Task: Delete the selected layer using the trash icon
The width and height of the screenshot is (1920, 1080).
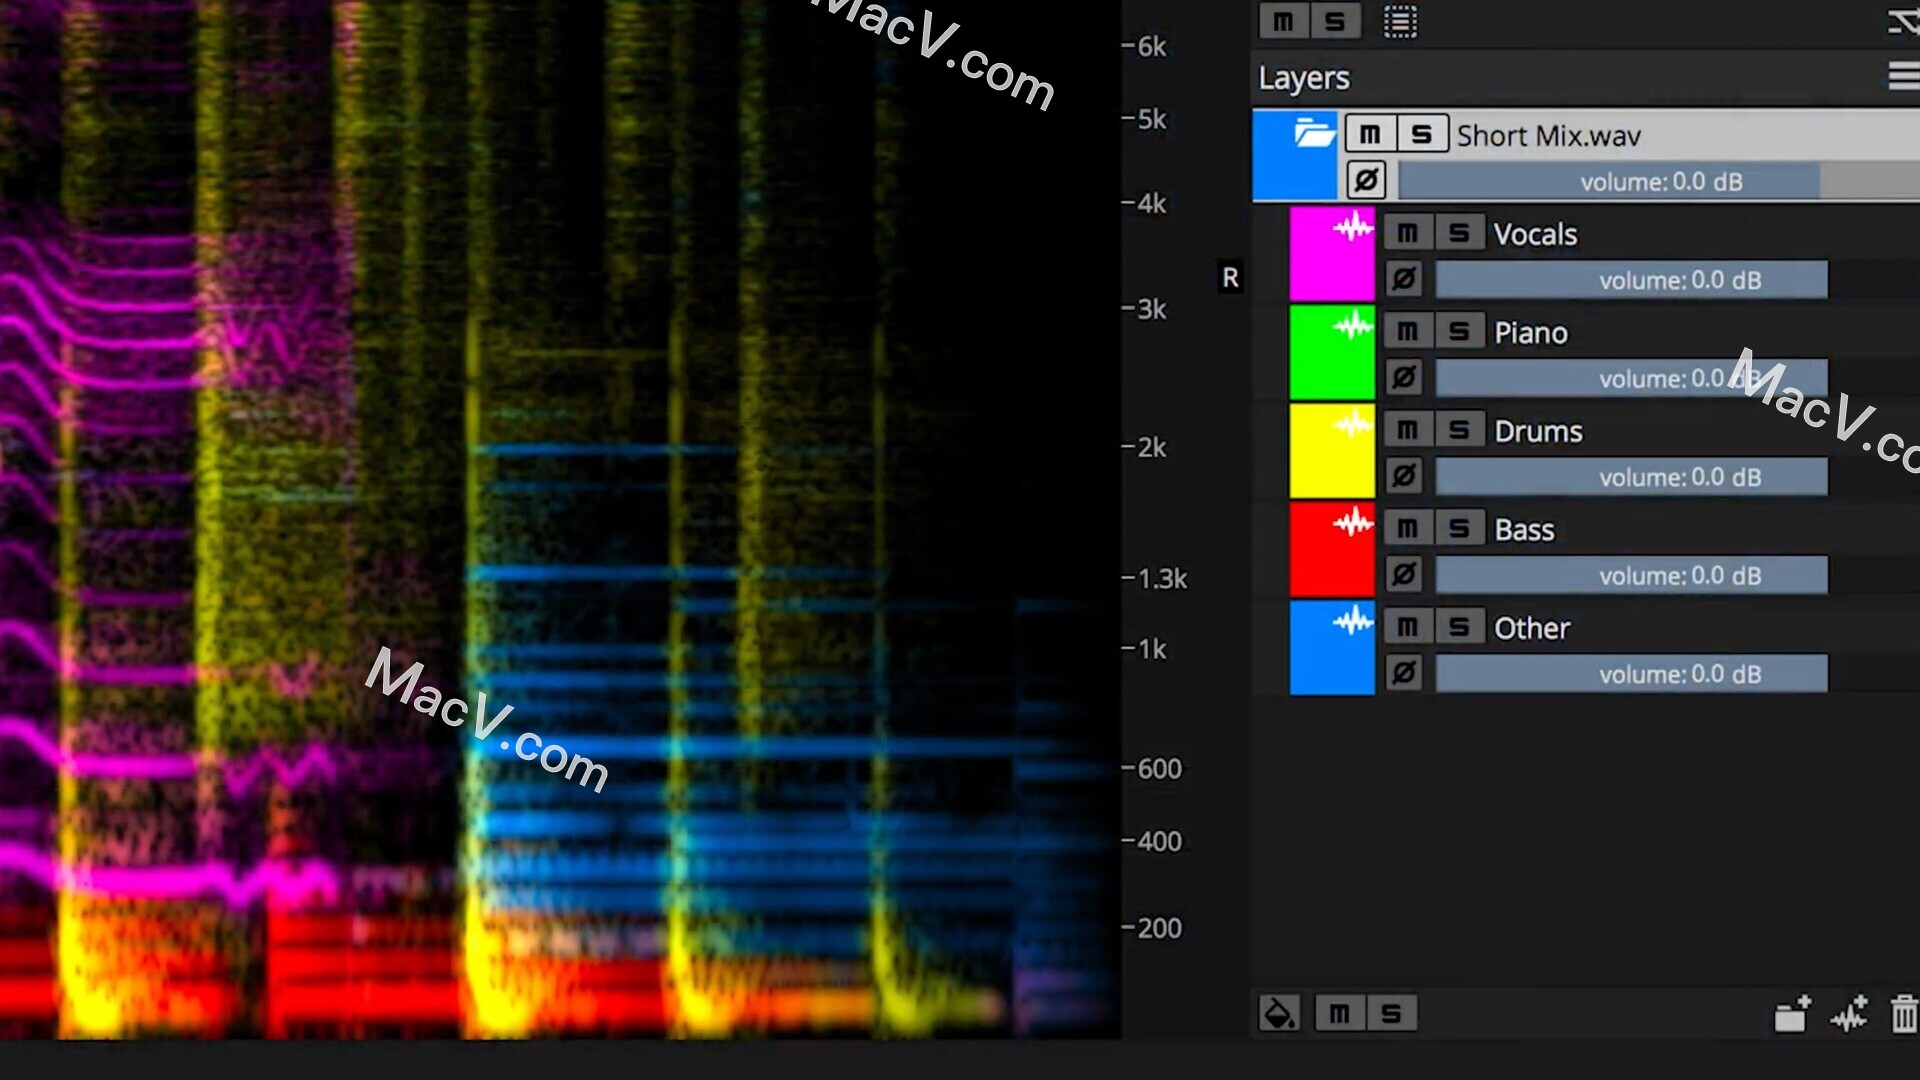Action: point(1901,1013)
